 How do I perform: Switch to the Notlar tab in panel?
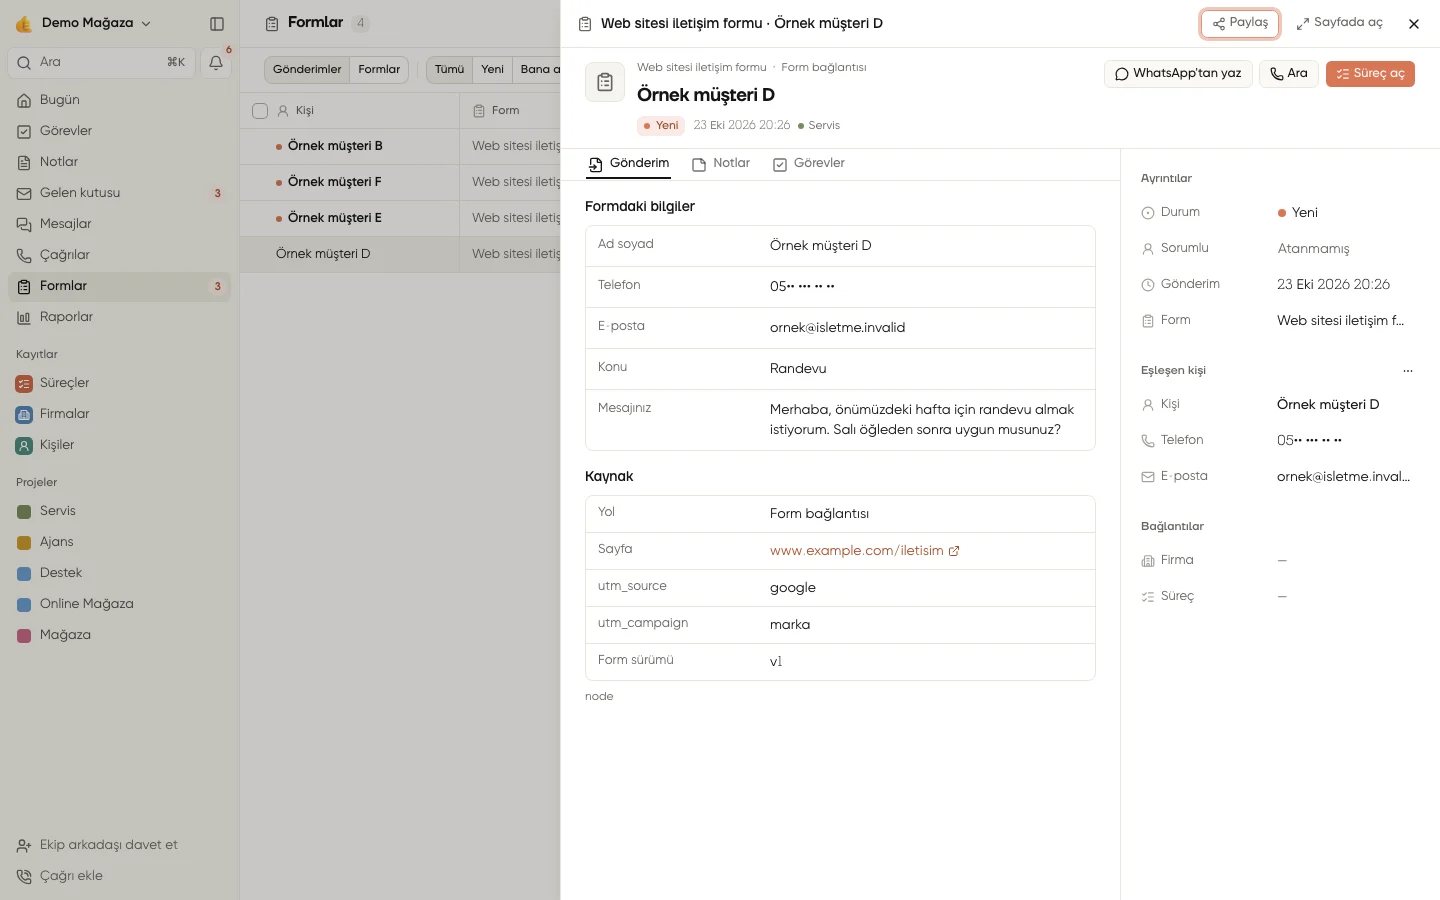[x=721, y=164]
